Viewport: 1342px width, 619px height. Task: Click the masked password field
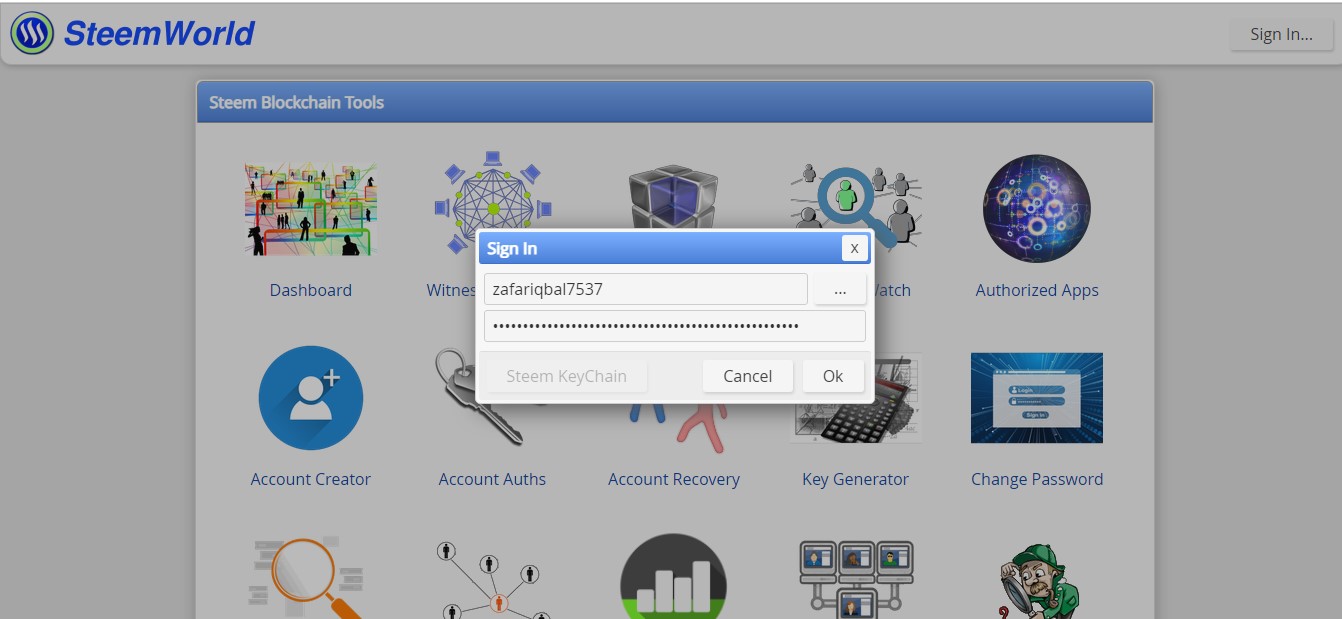(674, 326)
